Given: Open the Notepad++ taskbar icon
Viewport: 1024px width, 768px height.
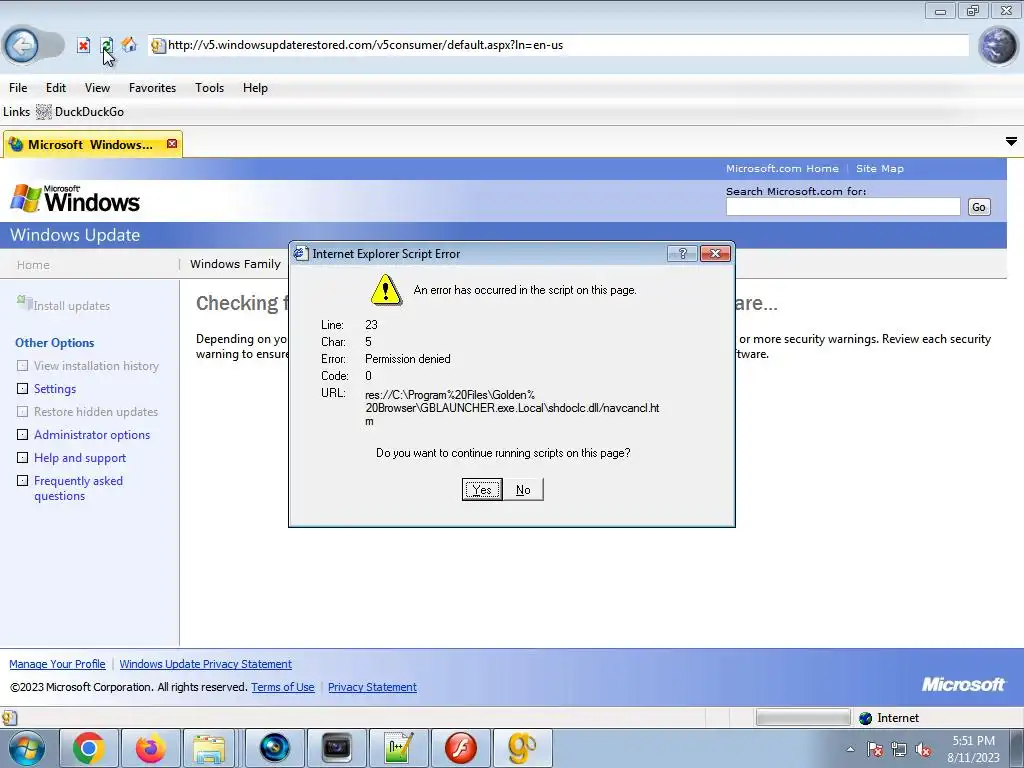Looking at the screenshot, I should pos(398,748).
